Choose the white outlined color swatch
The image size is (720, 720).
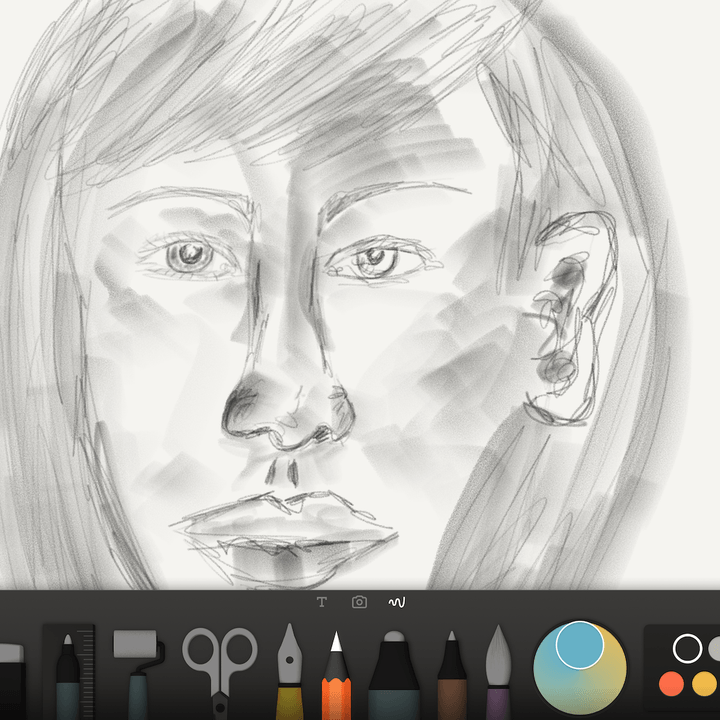(687, 648)
